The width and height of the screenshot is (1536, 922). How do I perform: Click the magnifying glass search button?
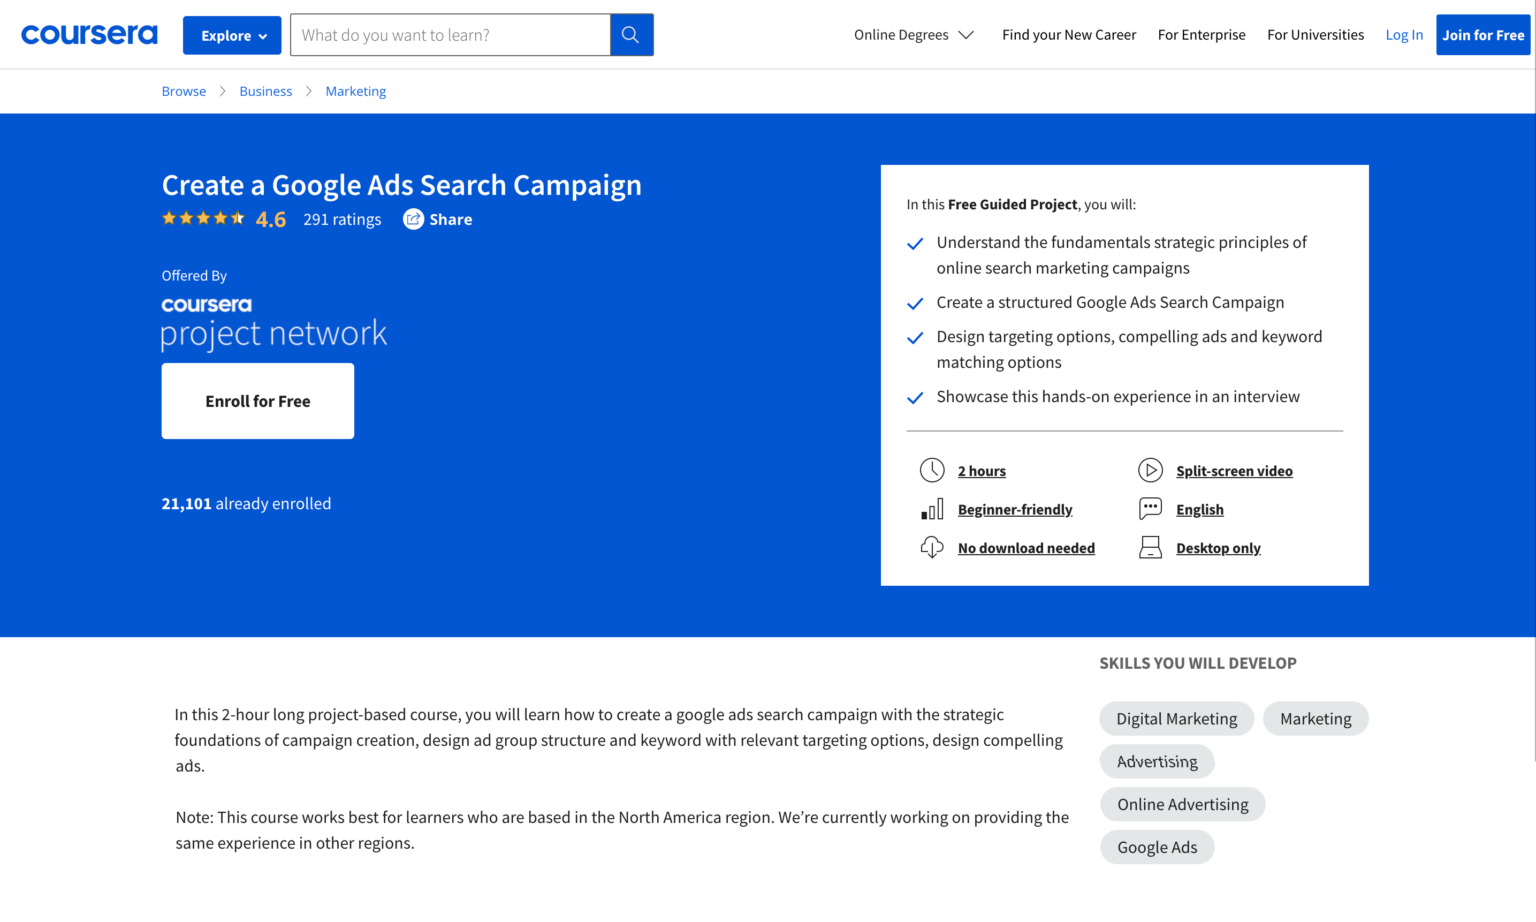(x=631, y=35)
